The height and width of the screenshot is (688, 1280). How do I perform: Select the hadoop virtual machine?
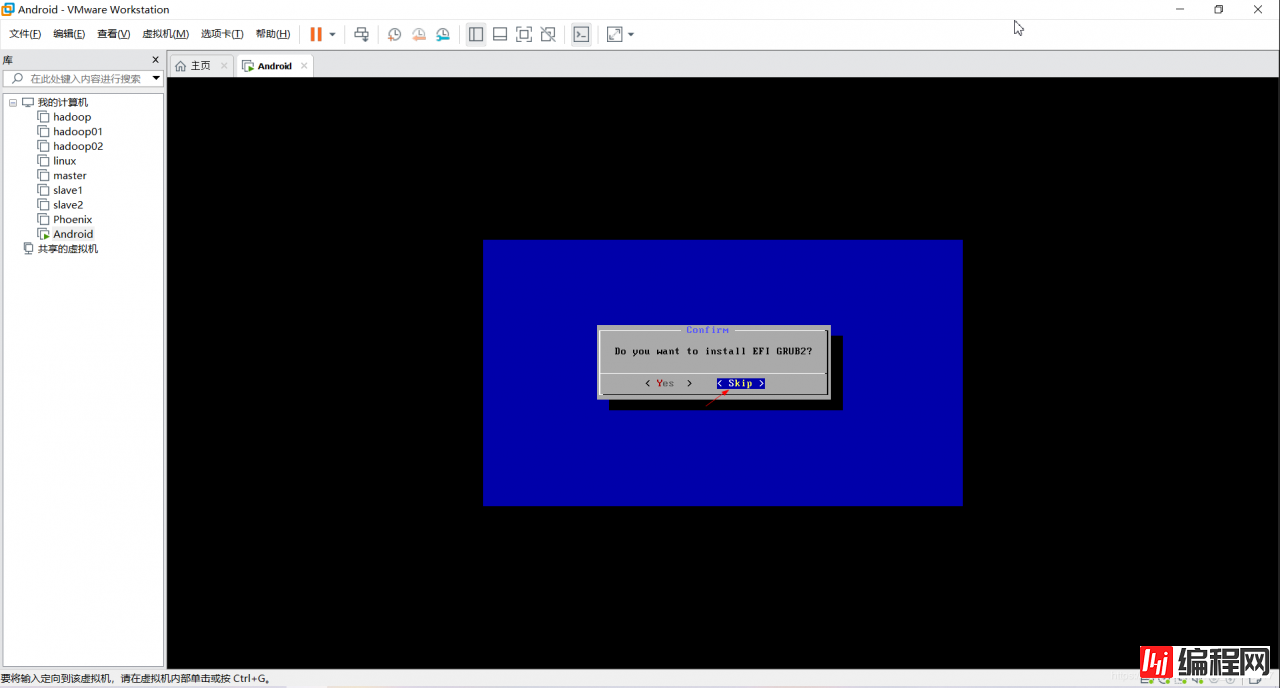coord(72,117)
